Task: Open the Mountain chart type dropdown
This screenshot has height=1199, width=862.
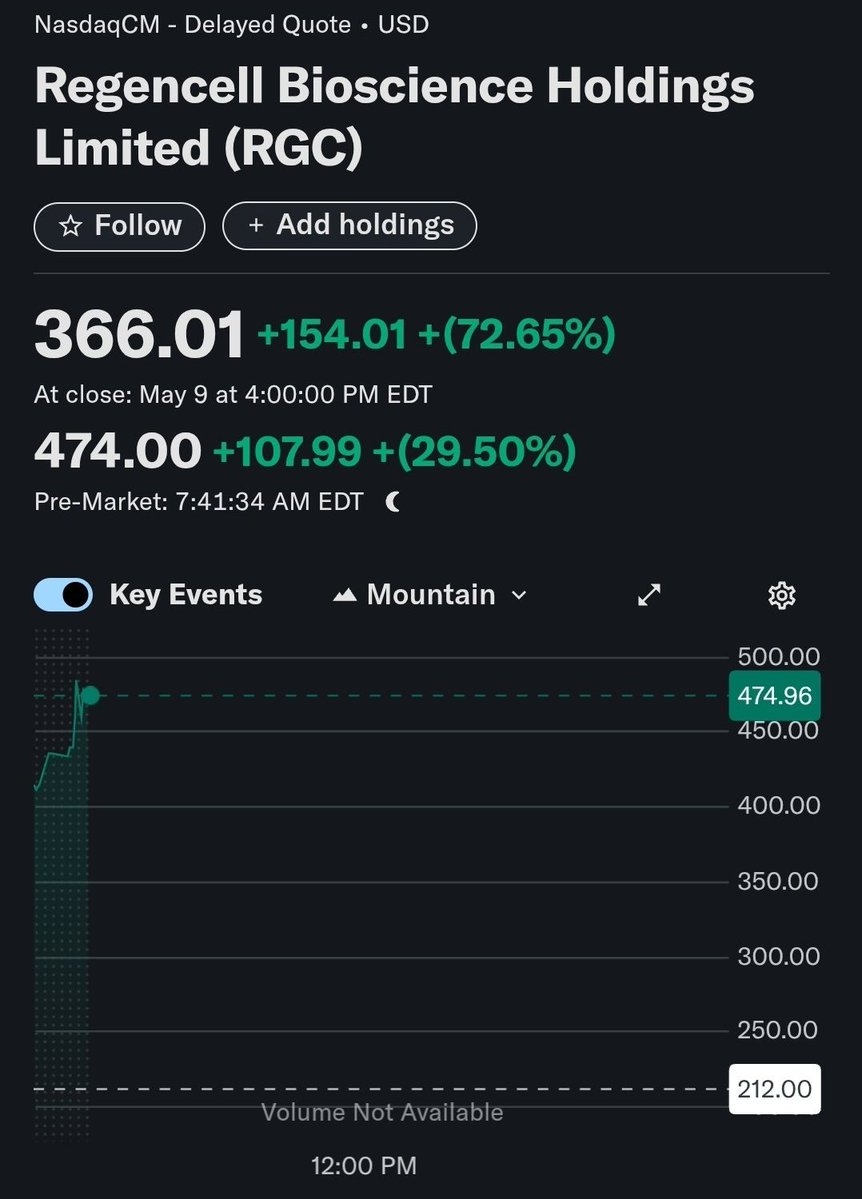Action: (x=431, y=595)
